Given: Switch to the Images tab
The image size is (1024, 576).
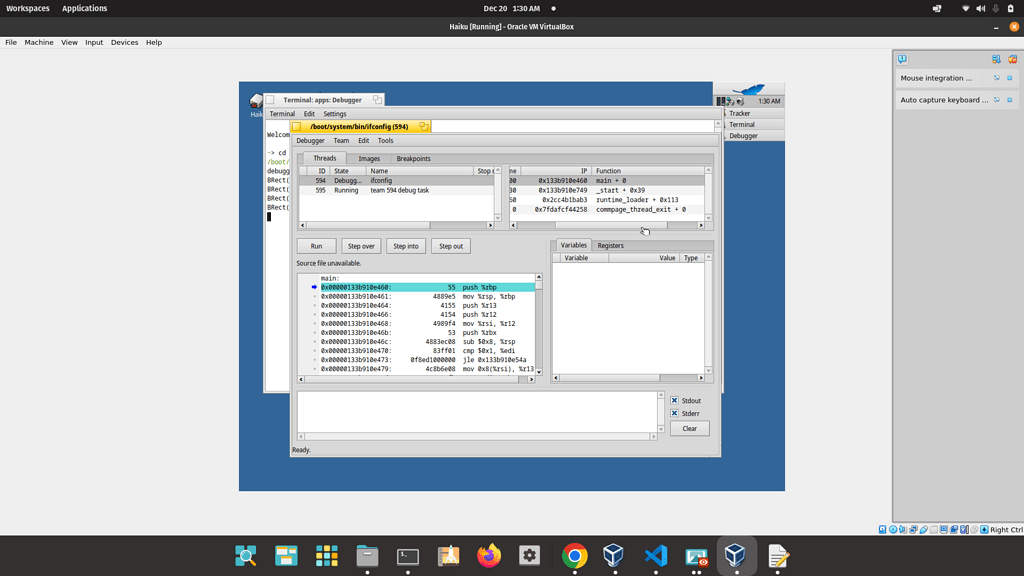Looking at the screenshot, I should click(x=369, y=159).
